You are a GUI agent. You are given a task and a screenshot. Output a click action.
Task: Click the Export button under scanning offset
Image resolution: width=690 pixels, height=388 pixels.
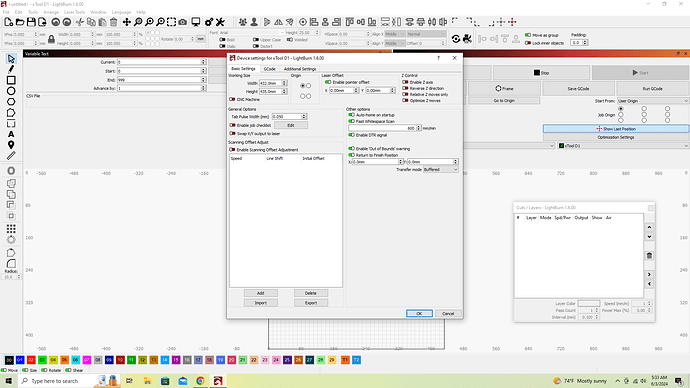point(311,303)
